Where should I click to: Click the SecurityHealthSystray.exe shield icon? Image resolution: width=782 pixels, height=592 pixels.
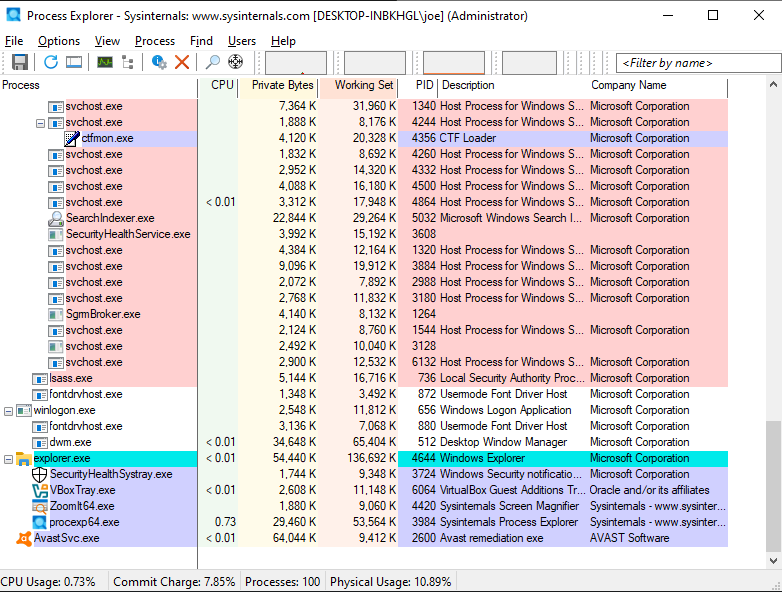(39, 474)
